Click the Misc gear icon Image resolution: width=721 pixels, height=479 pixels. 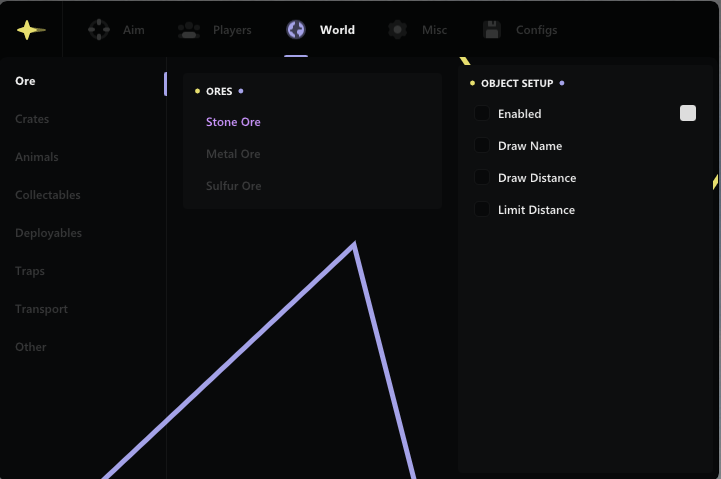click(398, 30)
